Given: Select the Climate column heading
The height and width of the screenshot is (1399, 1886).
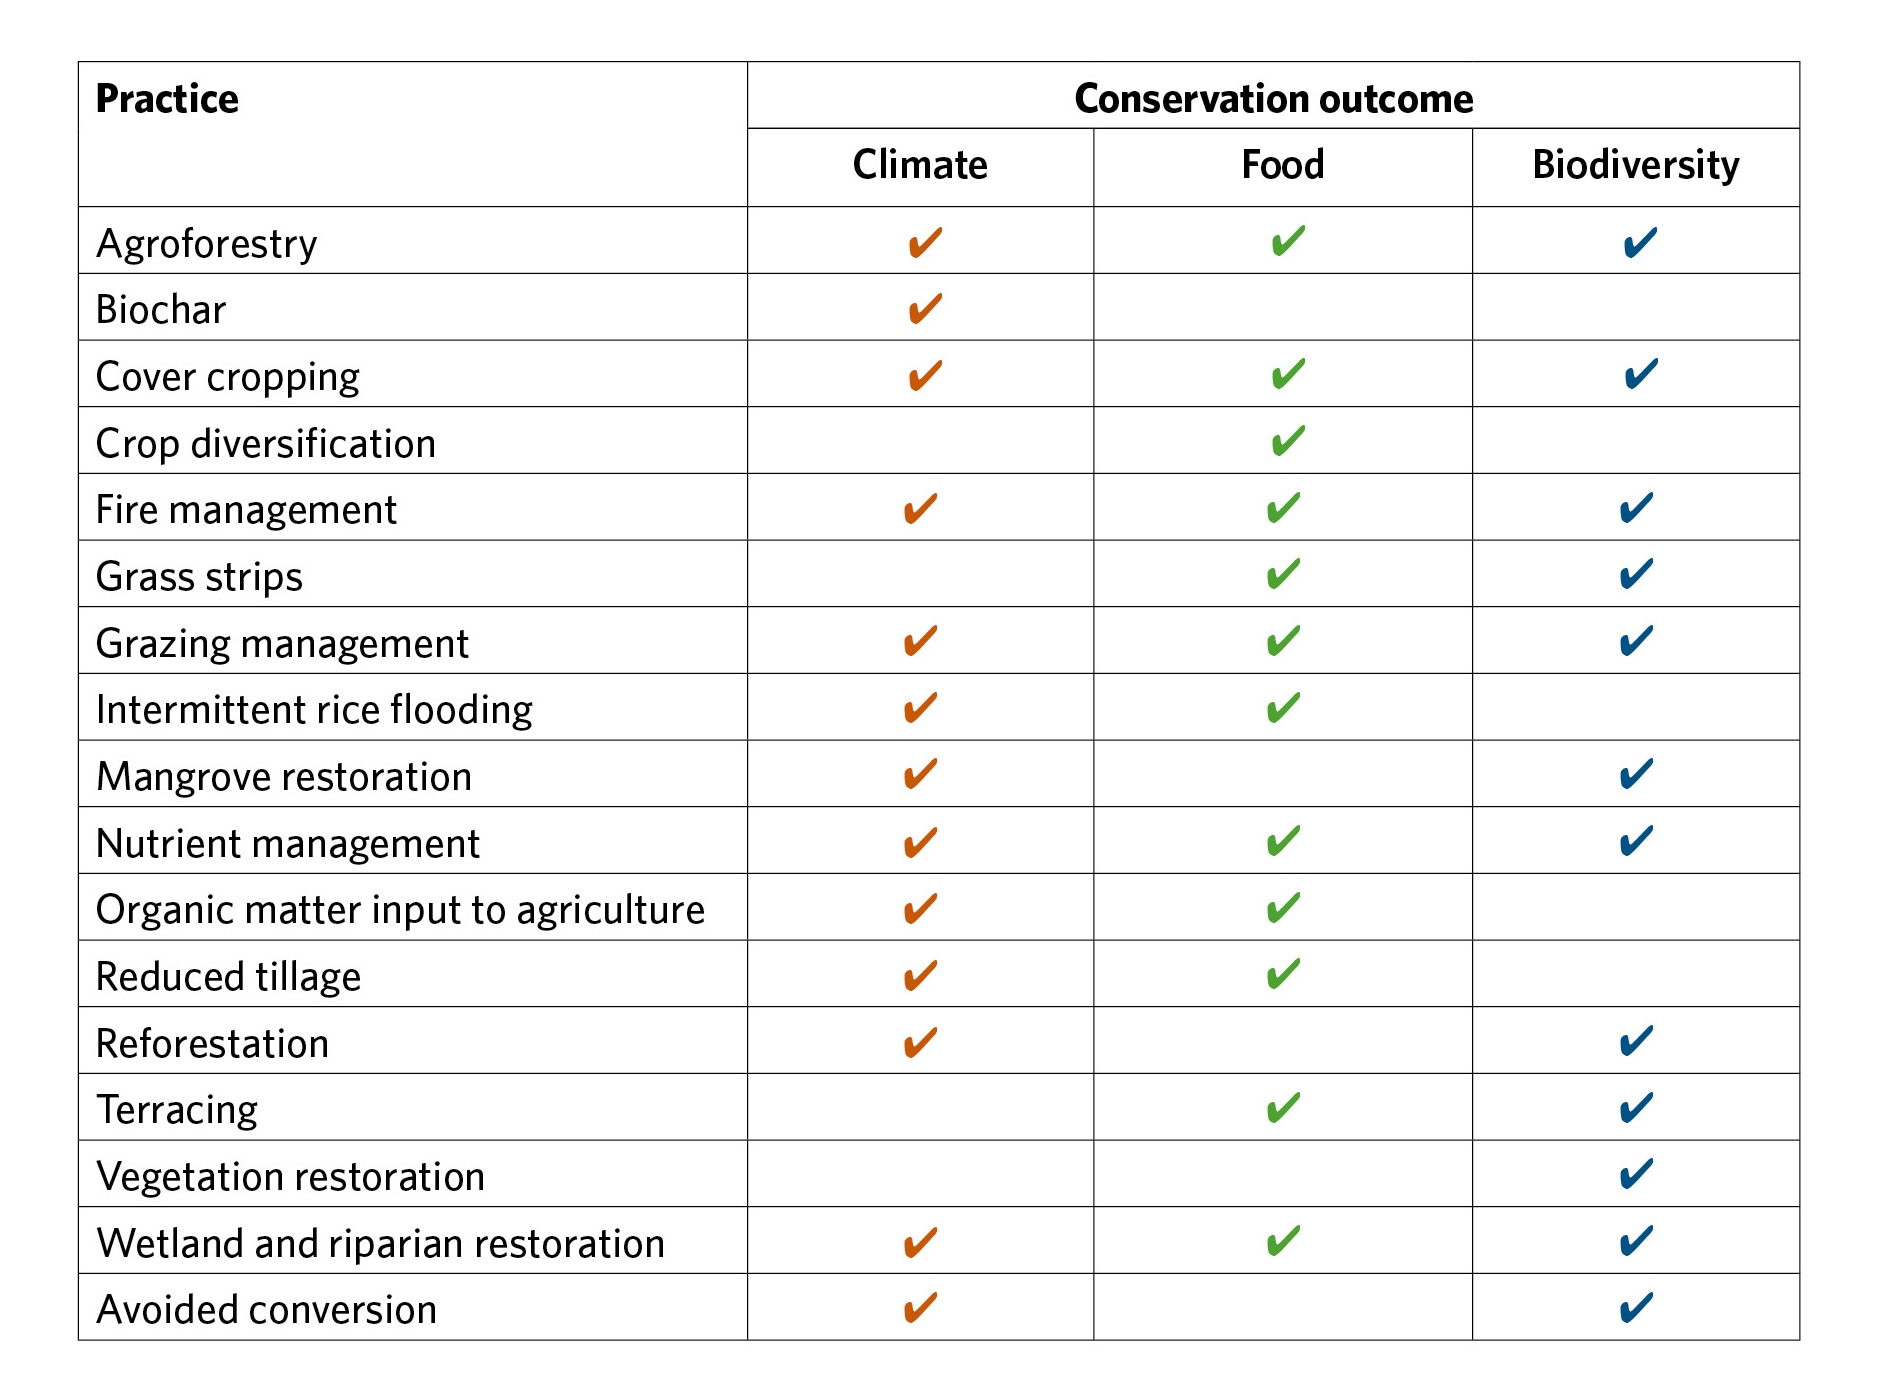Looking at the screenshot, I should pyautogui.click(x=920, y=165).
